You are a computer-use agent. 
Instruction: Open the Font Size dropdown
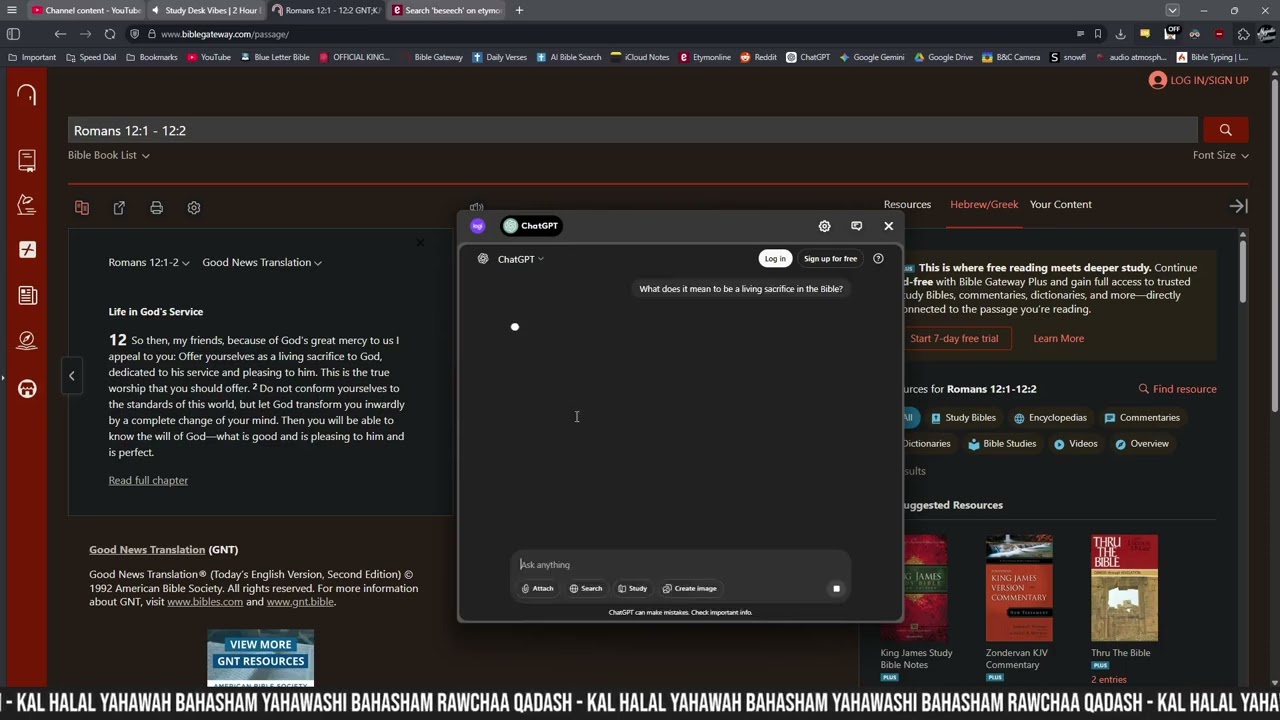(x=1221, y=155)
